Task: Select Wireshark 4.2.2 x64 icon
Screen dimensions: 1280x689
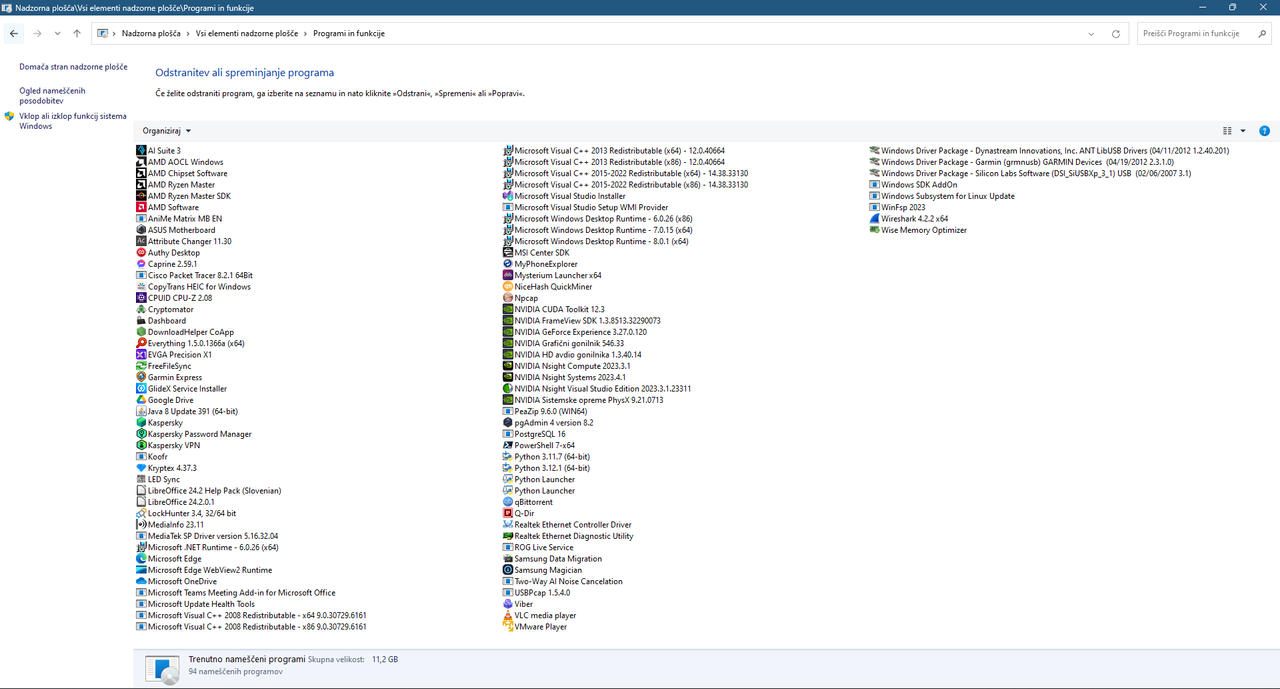Action: (x=874, y=218)
